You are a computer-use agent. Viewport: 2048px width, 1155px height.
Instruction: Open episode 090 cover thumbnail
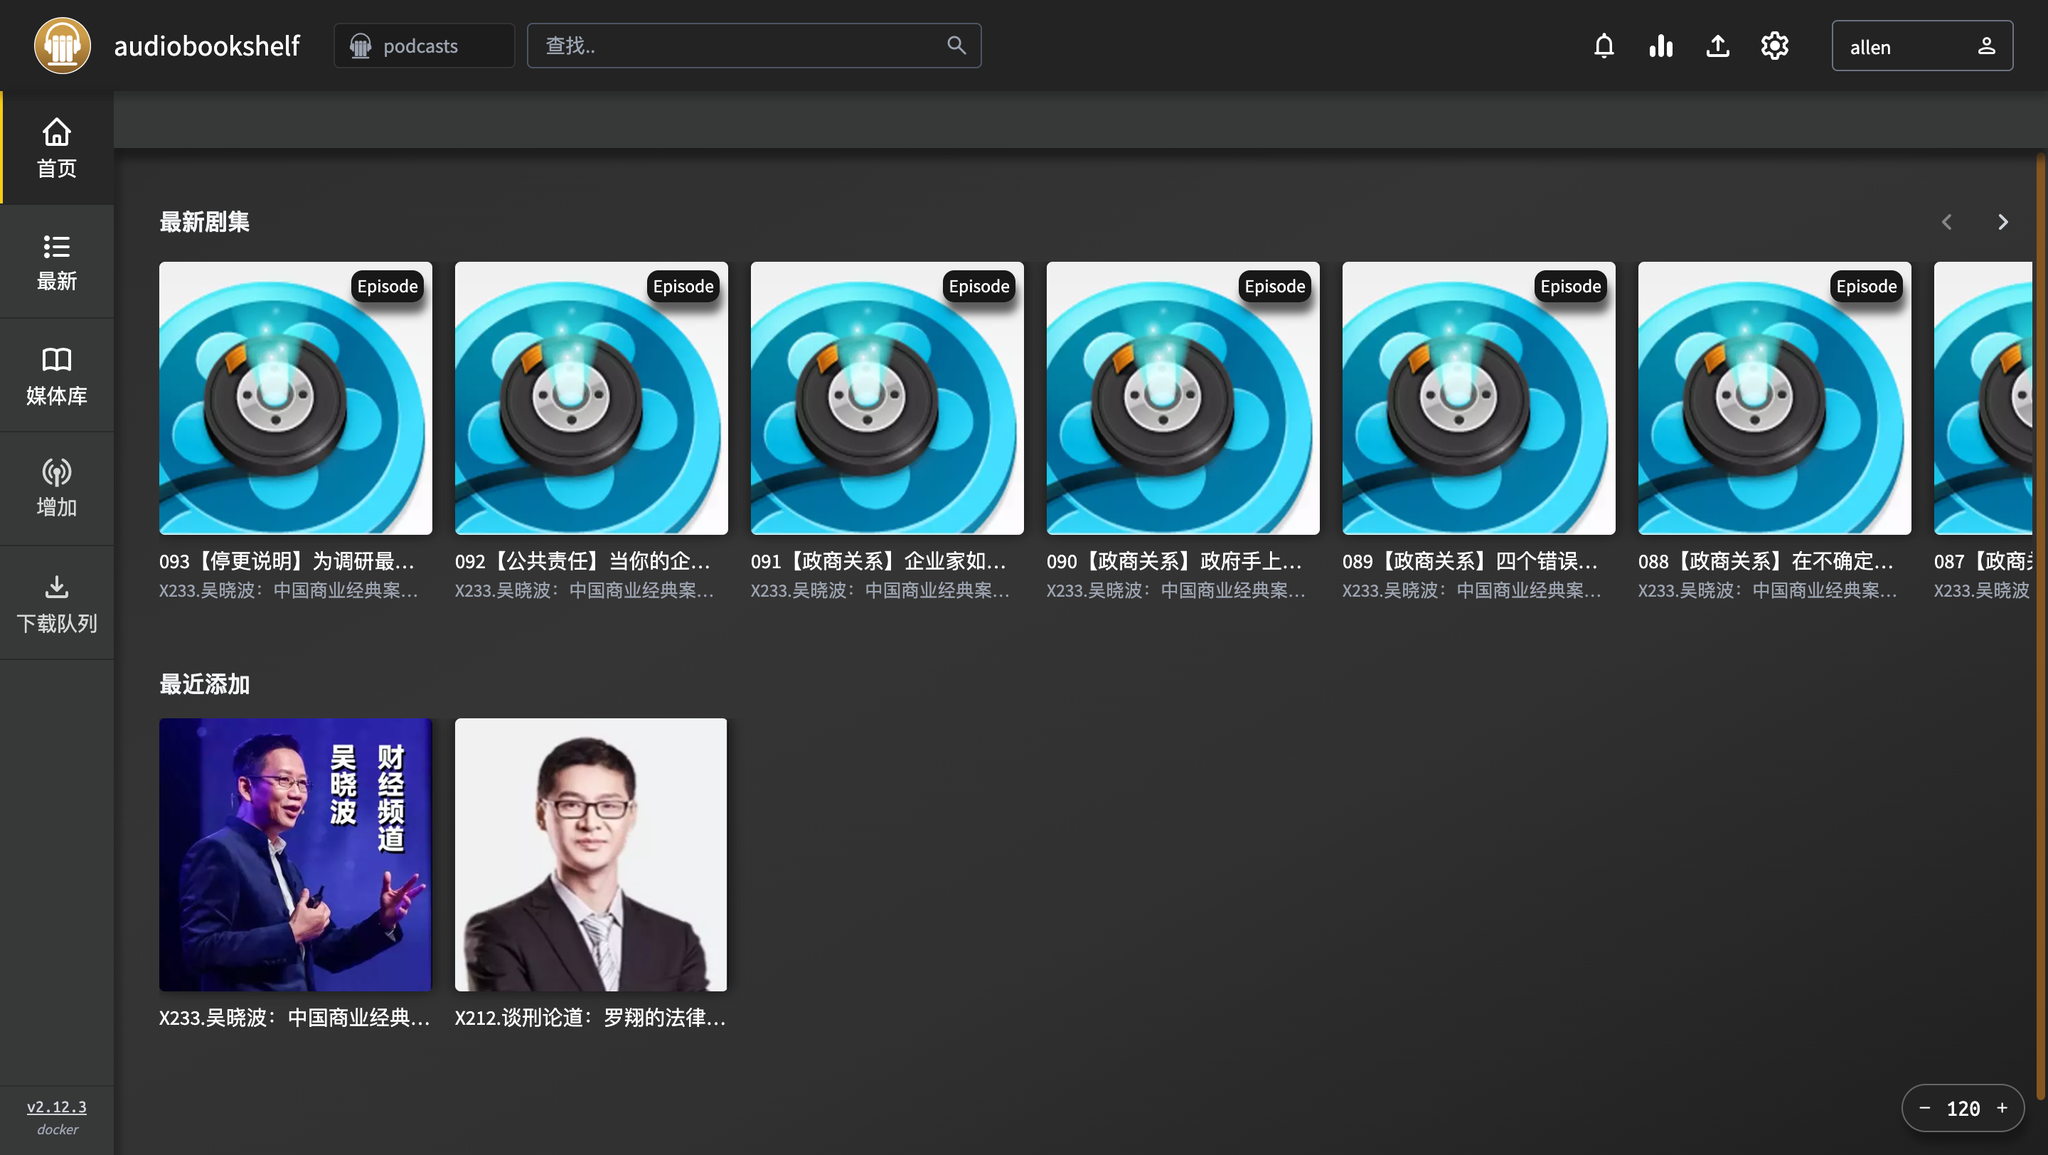[x=1183, y=398]
